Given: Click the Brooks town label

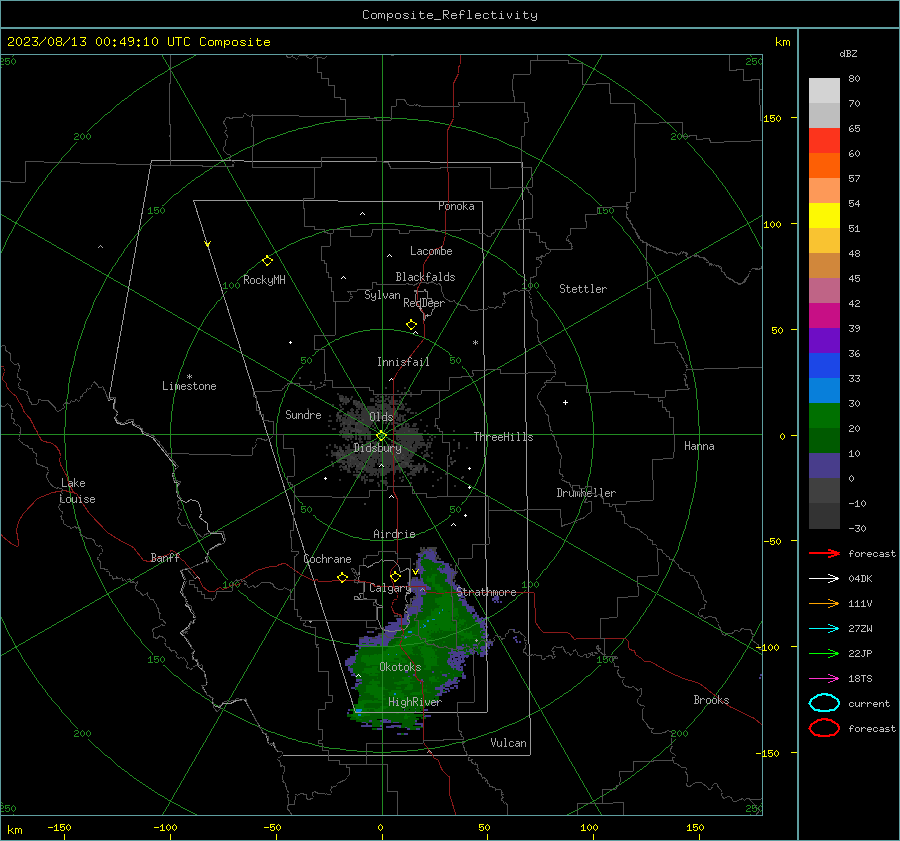Looking at the screenshot, I should tap(711, 700).
